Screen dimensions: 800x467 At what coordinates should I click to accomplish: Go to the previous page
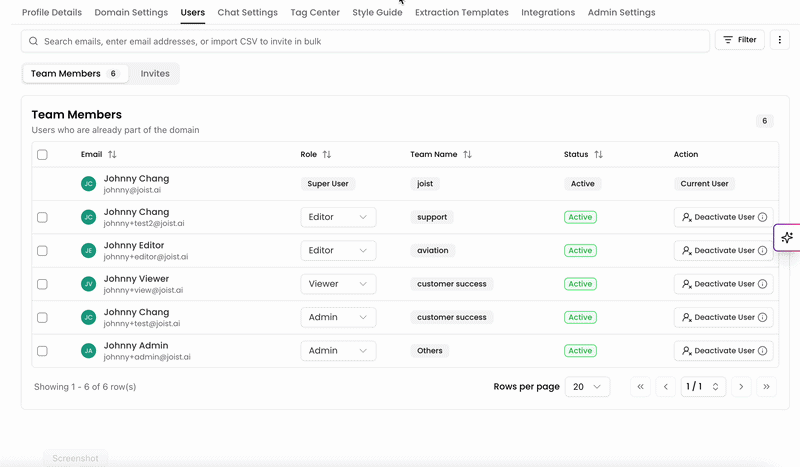(x=666, y=387)
